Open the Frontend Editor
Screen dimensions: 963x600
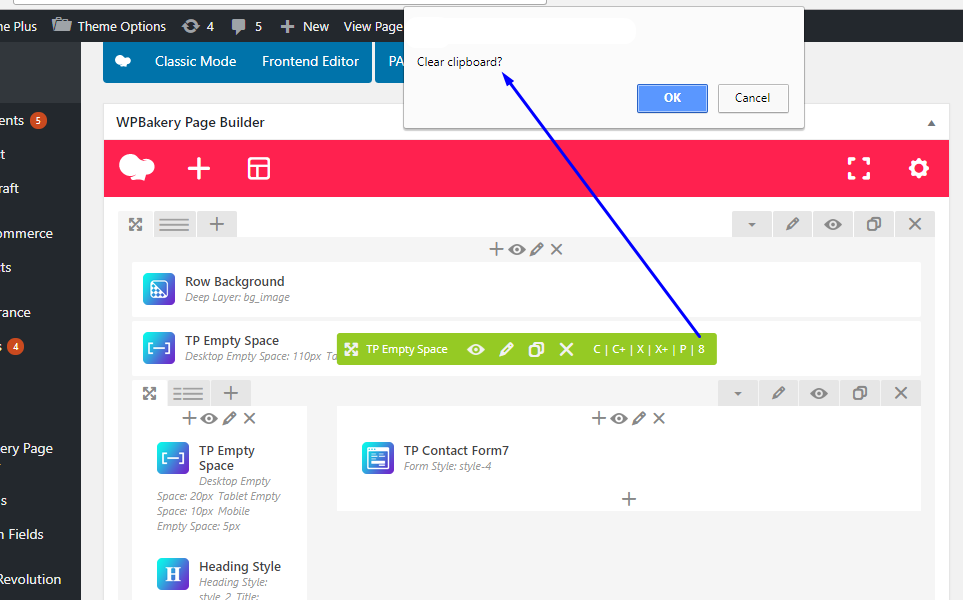(x=310, y=61)
